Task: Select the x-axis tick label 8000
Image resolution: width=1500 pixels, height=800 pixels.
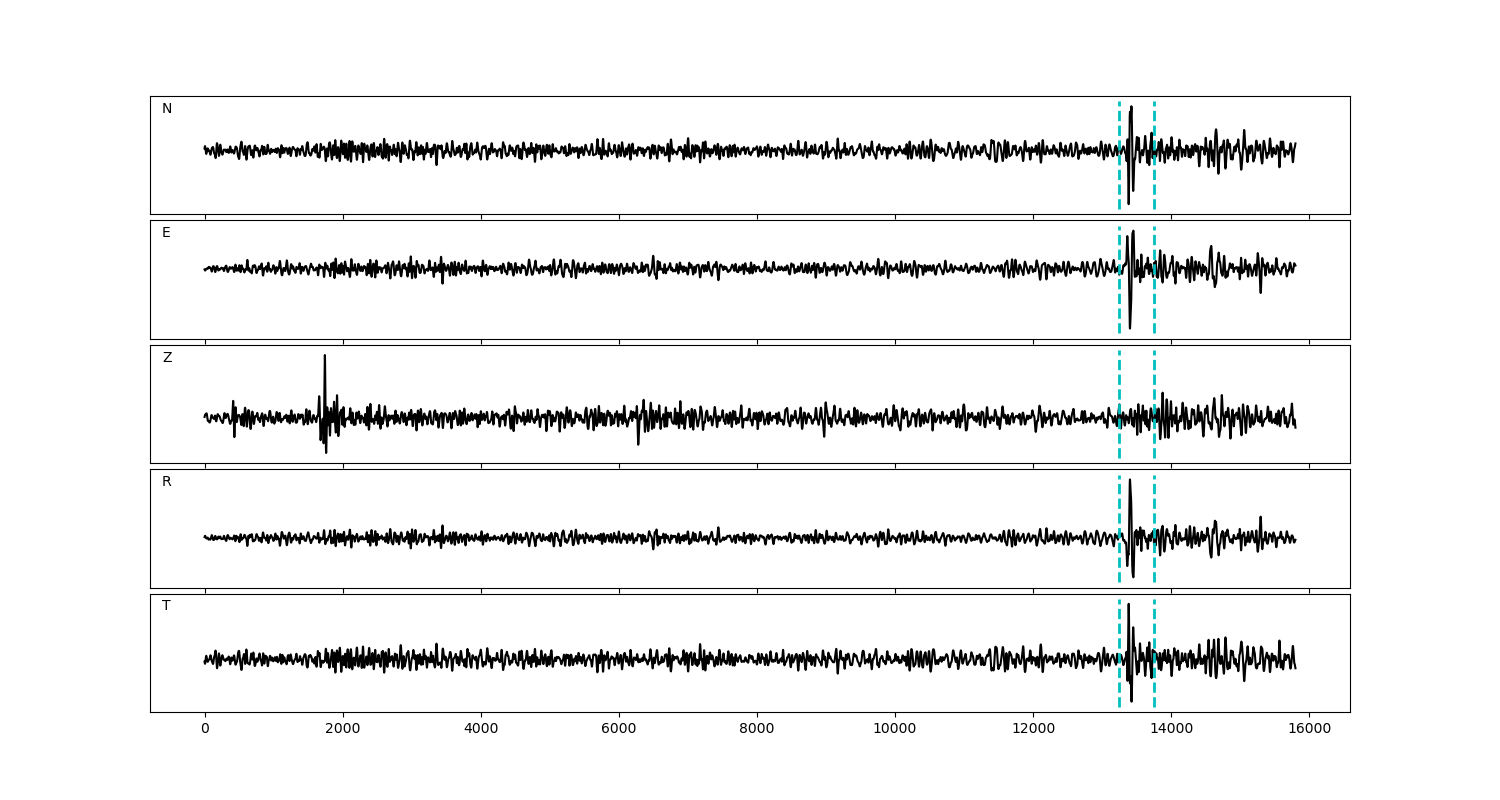Action: 757,729
